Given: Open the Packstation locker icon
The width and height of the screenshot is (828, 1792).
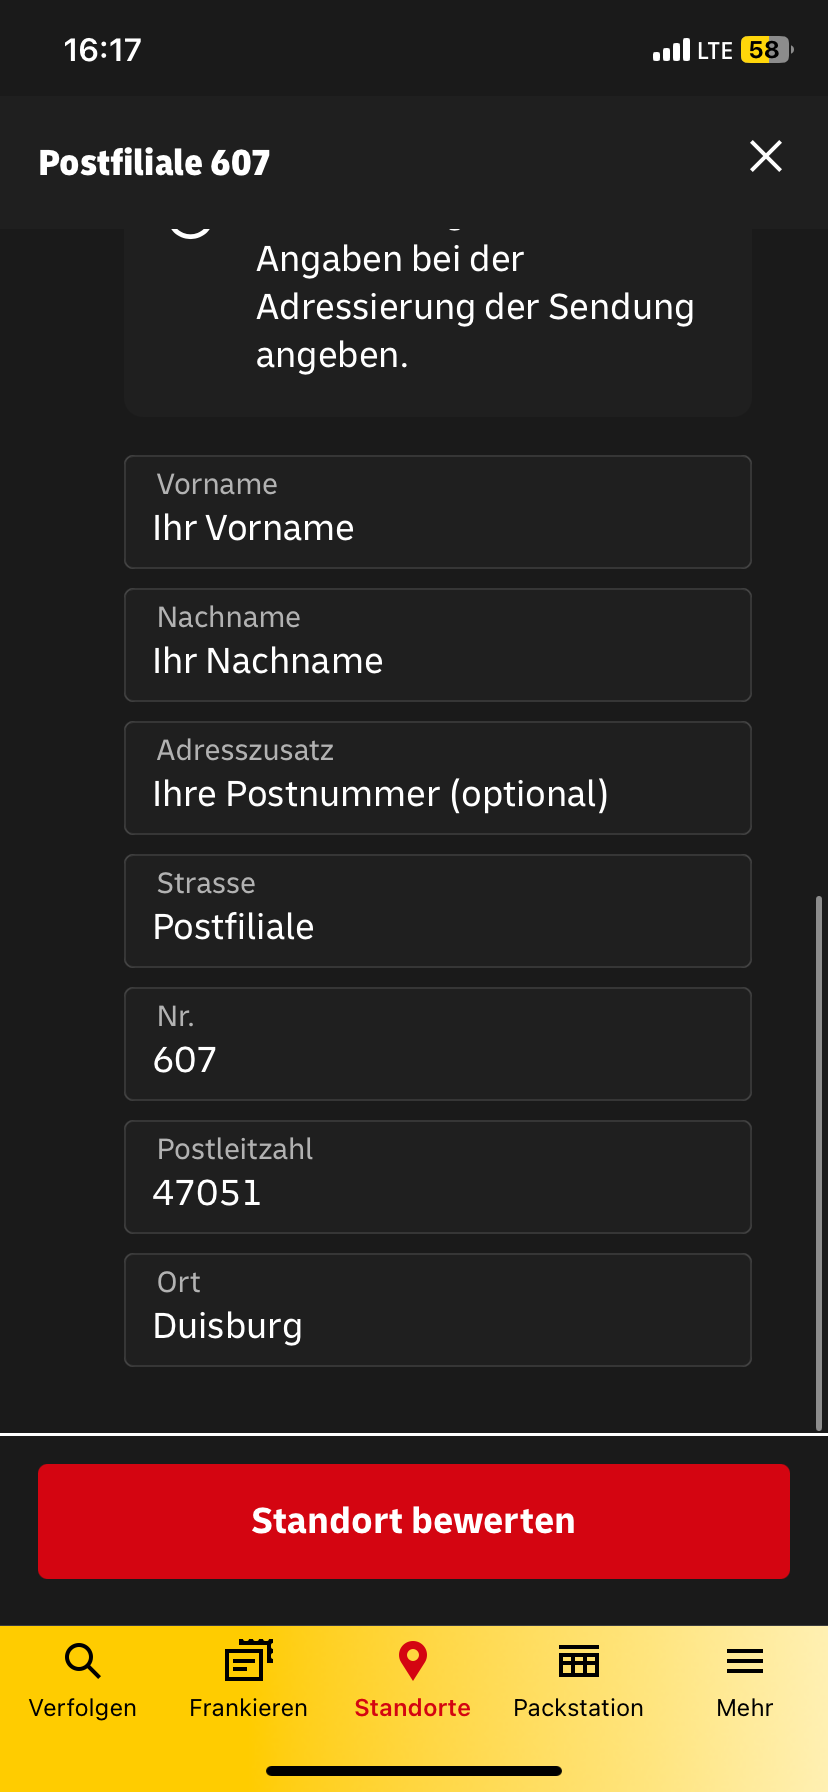Looking at the screenshot, I should click(578, 1661).
